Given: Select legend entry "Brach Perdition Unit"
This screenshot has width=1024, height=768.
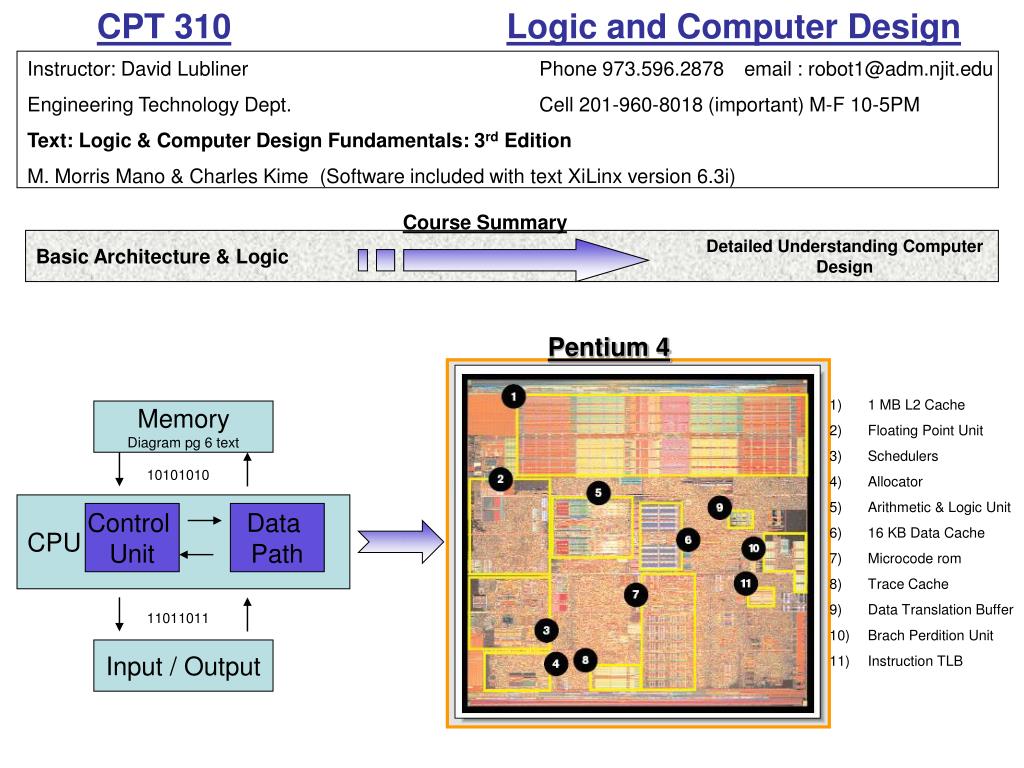Looking at the screenshot, I should pyautogui.click(x=931, y=635).
